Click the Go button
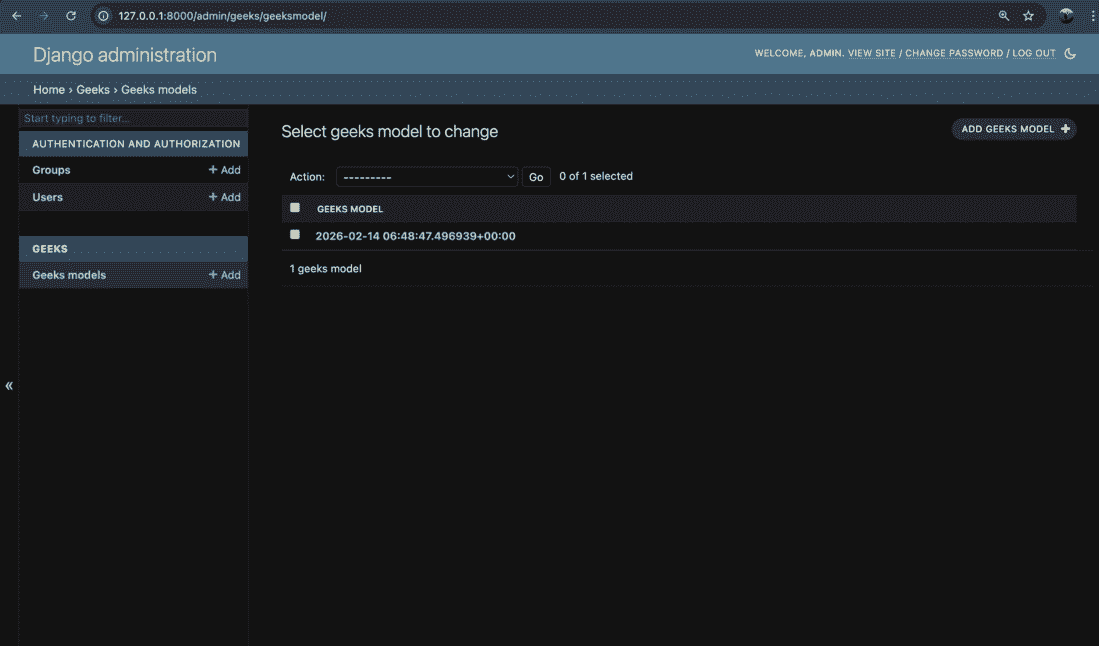Image resolution: width=1099 pixels, height=646 pixels. pyautogui.click(x=536, y=177)
